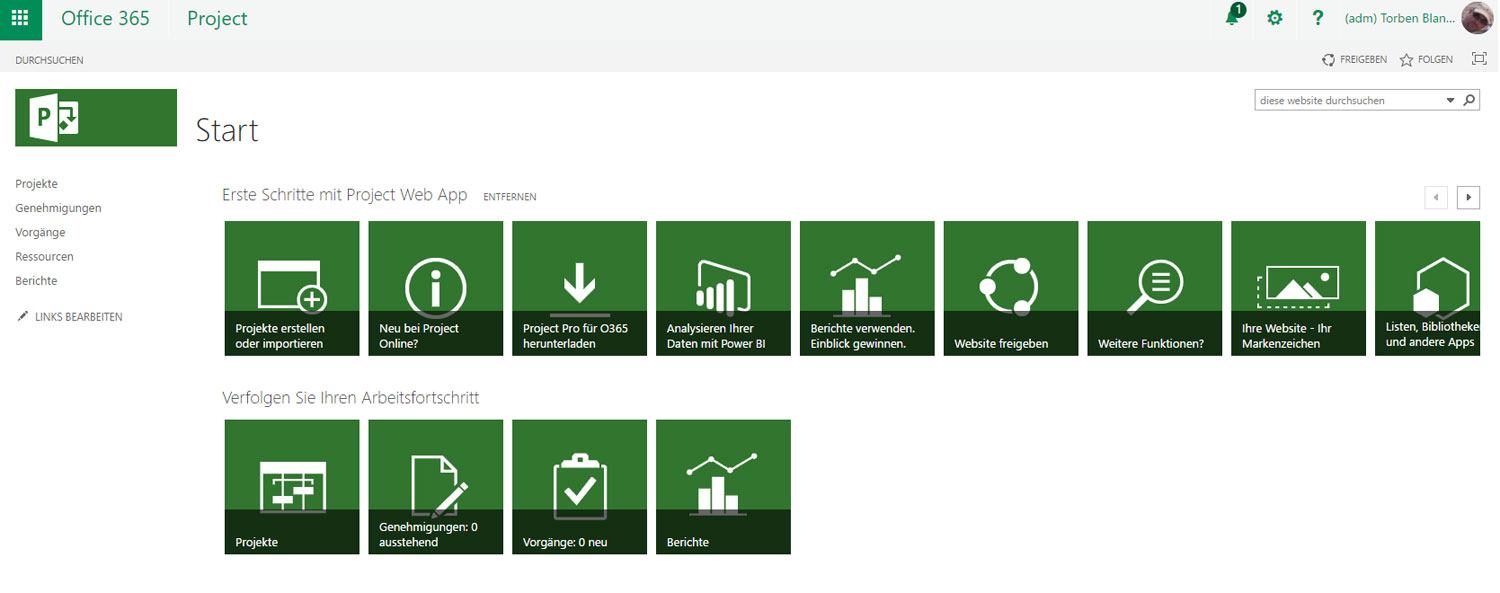Click LINKS BEARBEITEN in sidebar
Image resolution: width=1500 pixels, height=593 pixels.
pos(77,317)
